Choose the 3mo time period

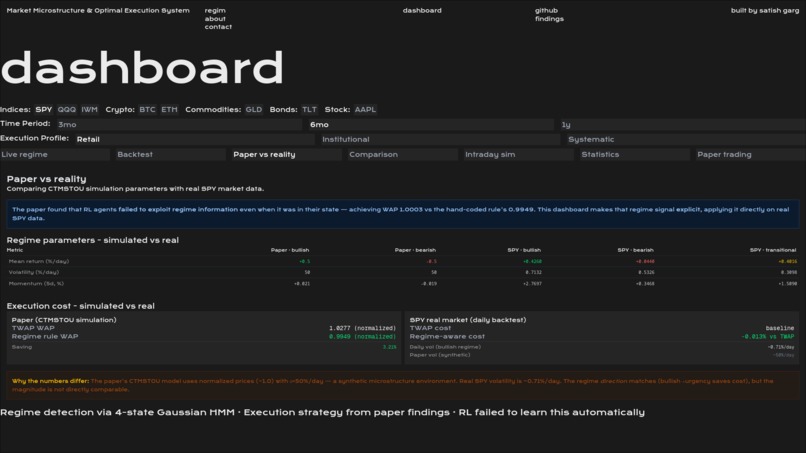click(x=178, y=124)
